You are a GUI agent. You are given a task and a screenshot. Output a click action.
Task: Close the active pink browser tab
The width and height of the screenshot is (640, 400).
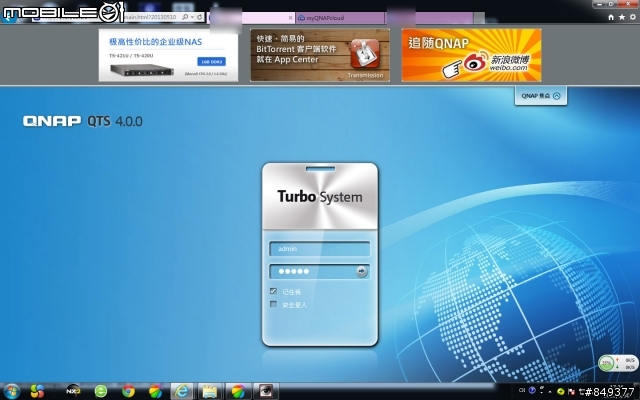click(290, 18)
